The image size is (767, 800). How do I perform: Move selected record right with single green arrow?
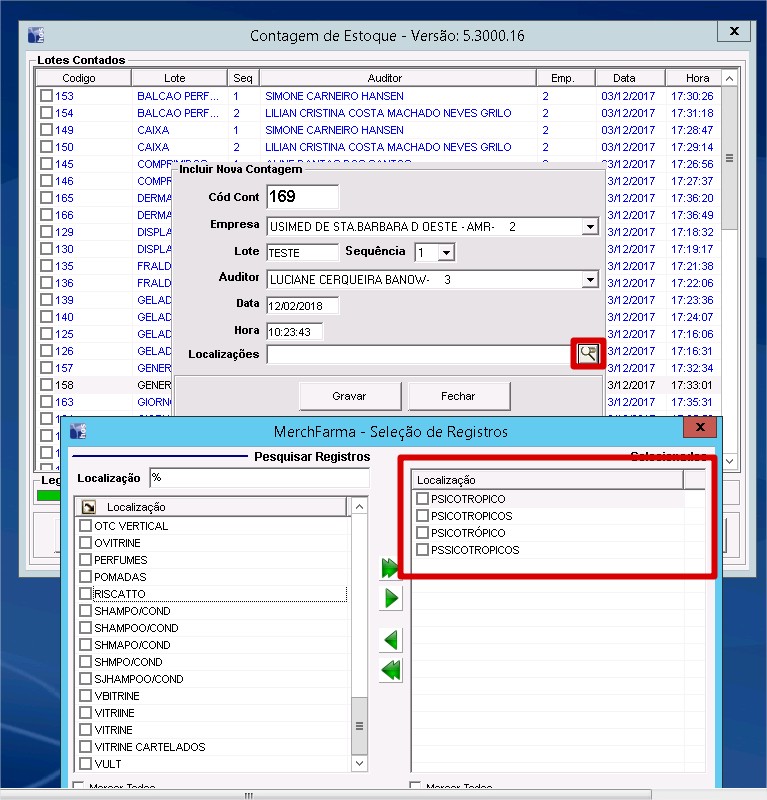391,599
